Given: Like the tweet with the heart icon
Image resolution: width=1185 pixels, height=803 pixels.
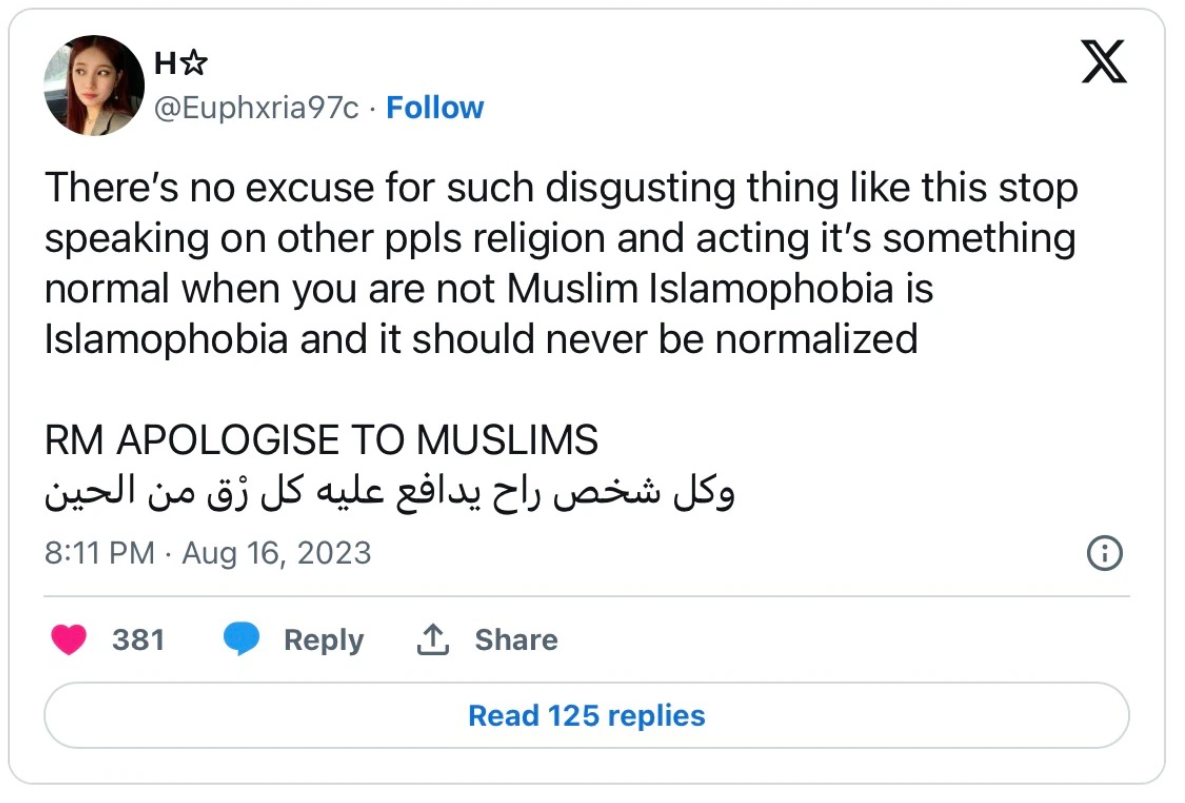Looking at the screenshot, I should point(69,640).
